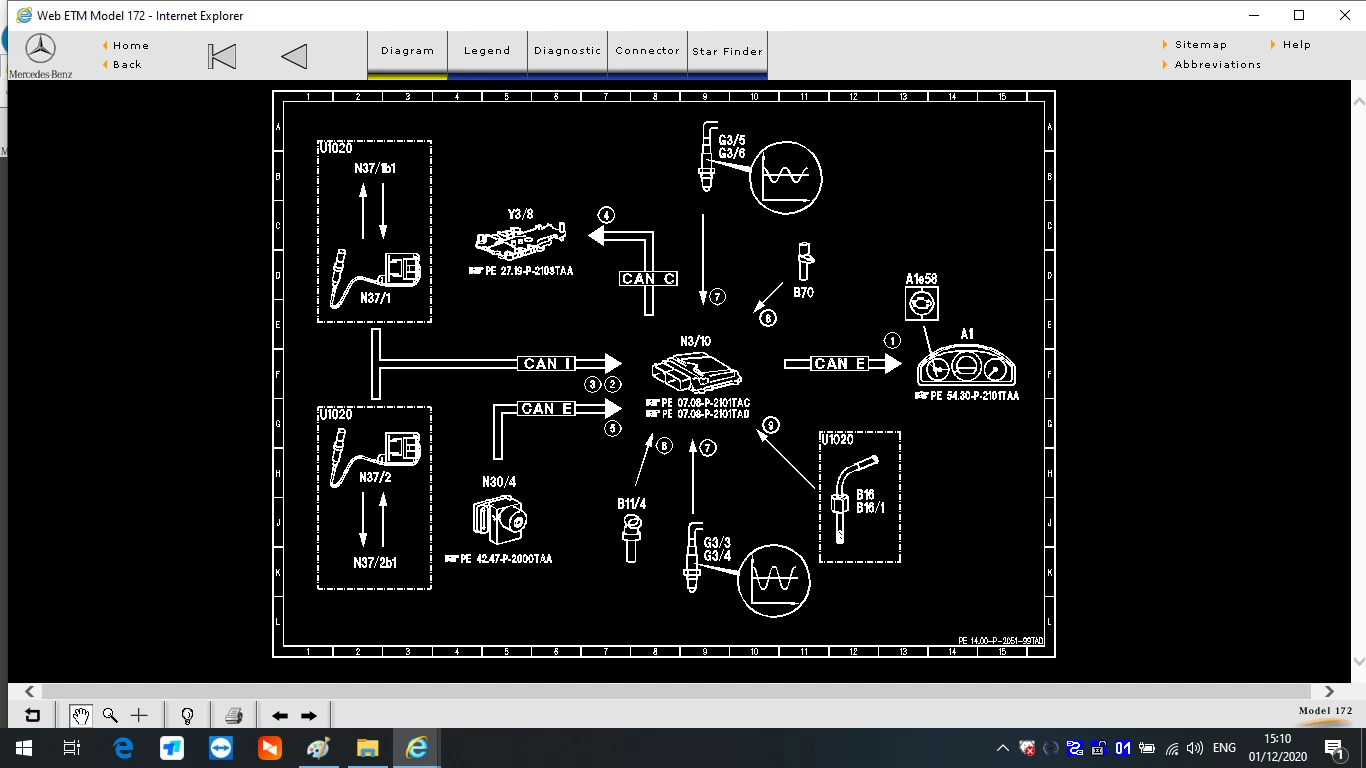Select the Connector tab
The height and width of the screenshot is (768, 1366).
(x=647, y=51)
